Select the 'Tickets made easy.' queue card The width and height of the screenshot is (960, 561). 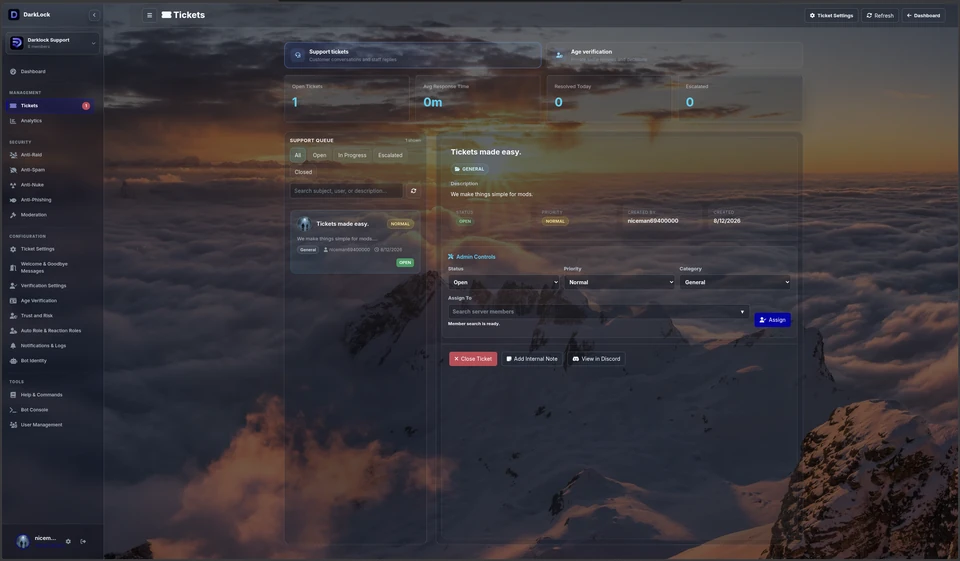[x=355, y=242]
